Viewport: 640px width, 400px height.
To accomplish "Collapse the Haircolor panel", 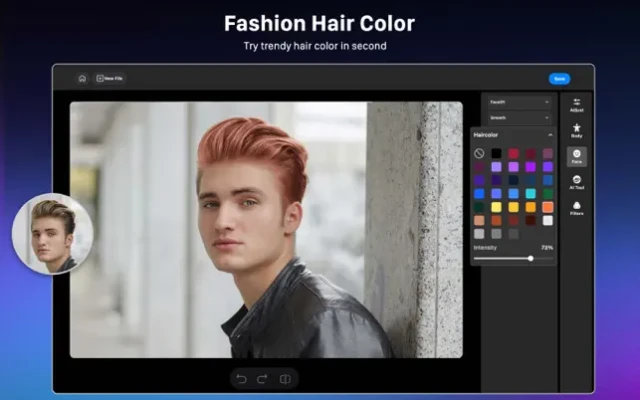I will tap(549, 134).
